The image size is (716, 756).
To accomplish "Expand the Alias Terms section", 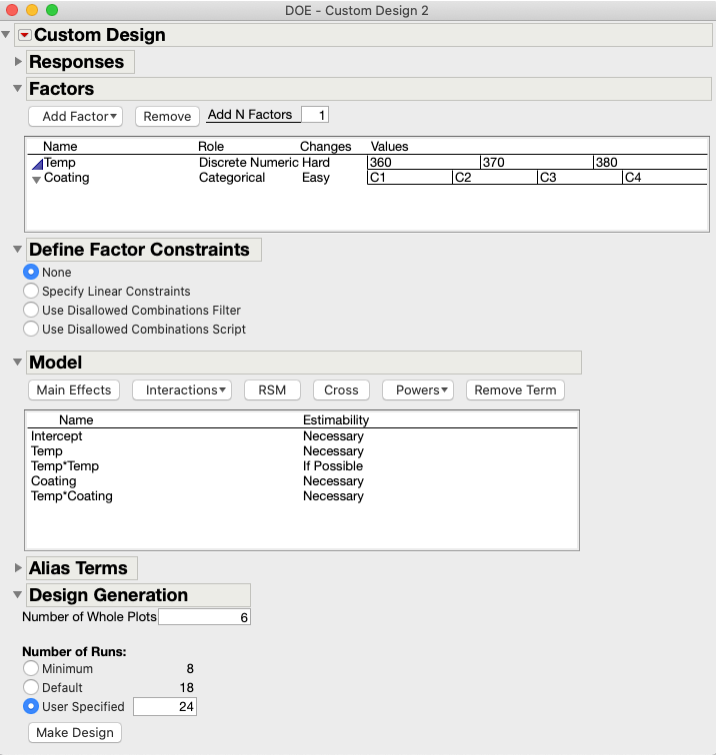I will [x=18, y=568].
